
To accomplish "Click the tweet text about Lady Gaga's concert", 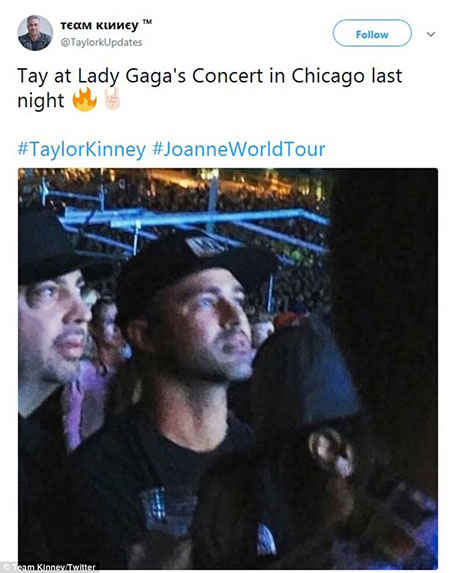I will [x=209, y=88].
